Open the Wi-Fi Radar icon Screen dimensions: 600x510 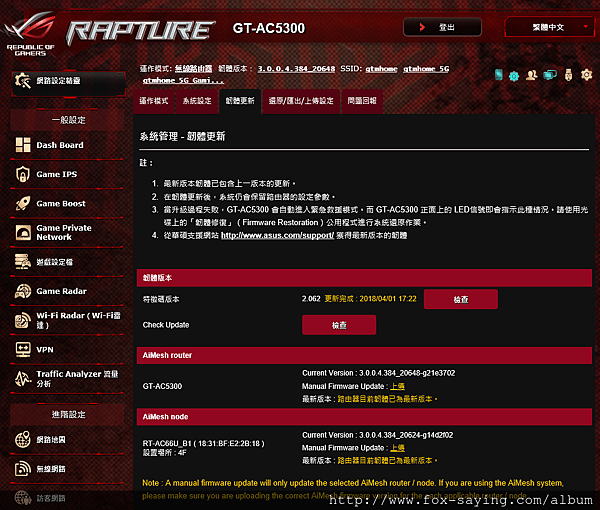click(x=23, y=320)
